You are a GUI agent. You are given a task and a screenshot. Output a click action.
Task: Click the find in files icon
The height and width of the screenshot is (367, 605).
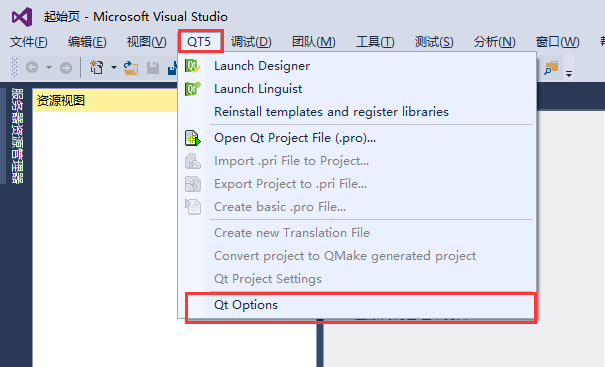551,68
